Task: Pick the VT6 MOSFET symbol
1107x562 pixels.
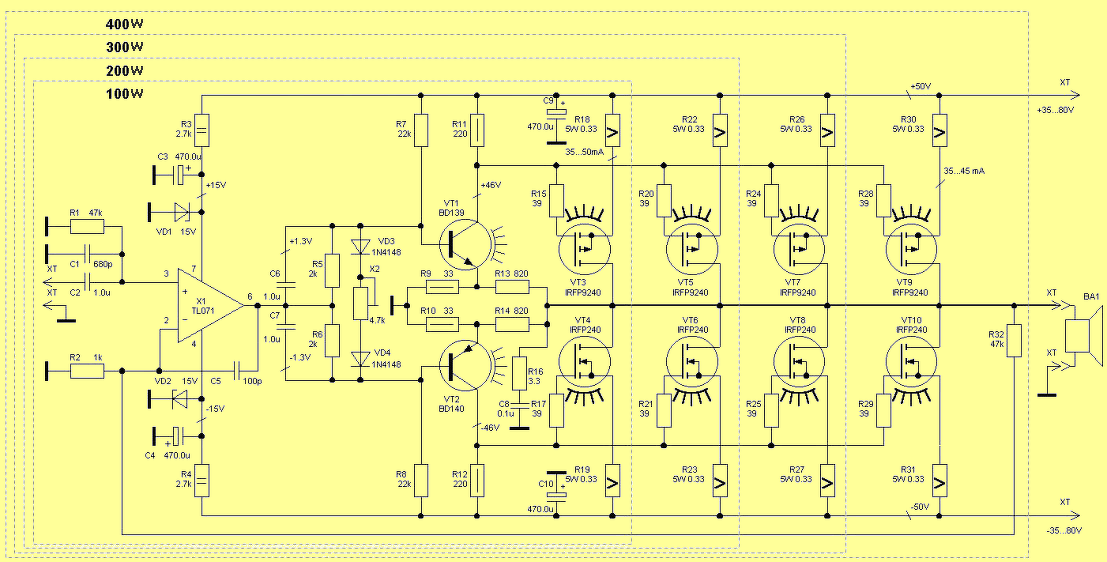Action: coord(692,361)
